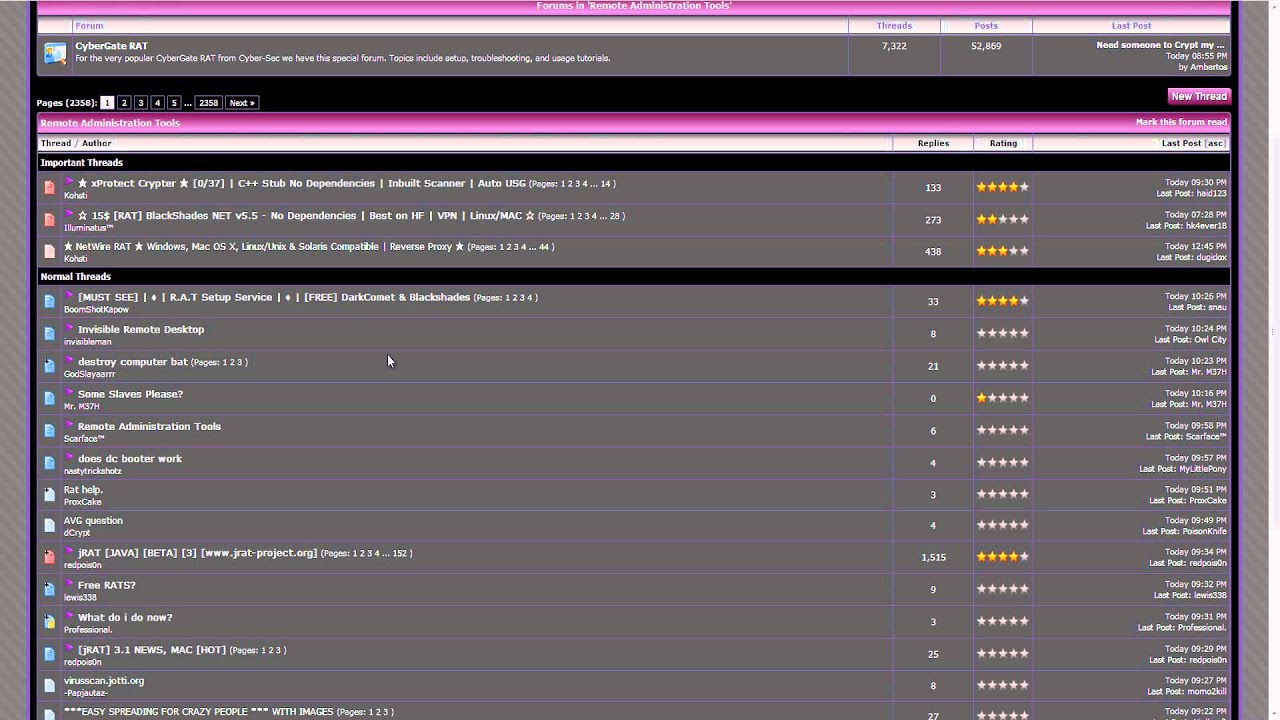Jump to first unread in What do i do now
Viewport: 1280px width, 720px height.
click(x=69, y=617)
